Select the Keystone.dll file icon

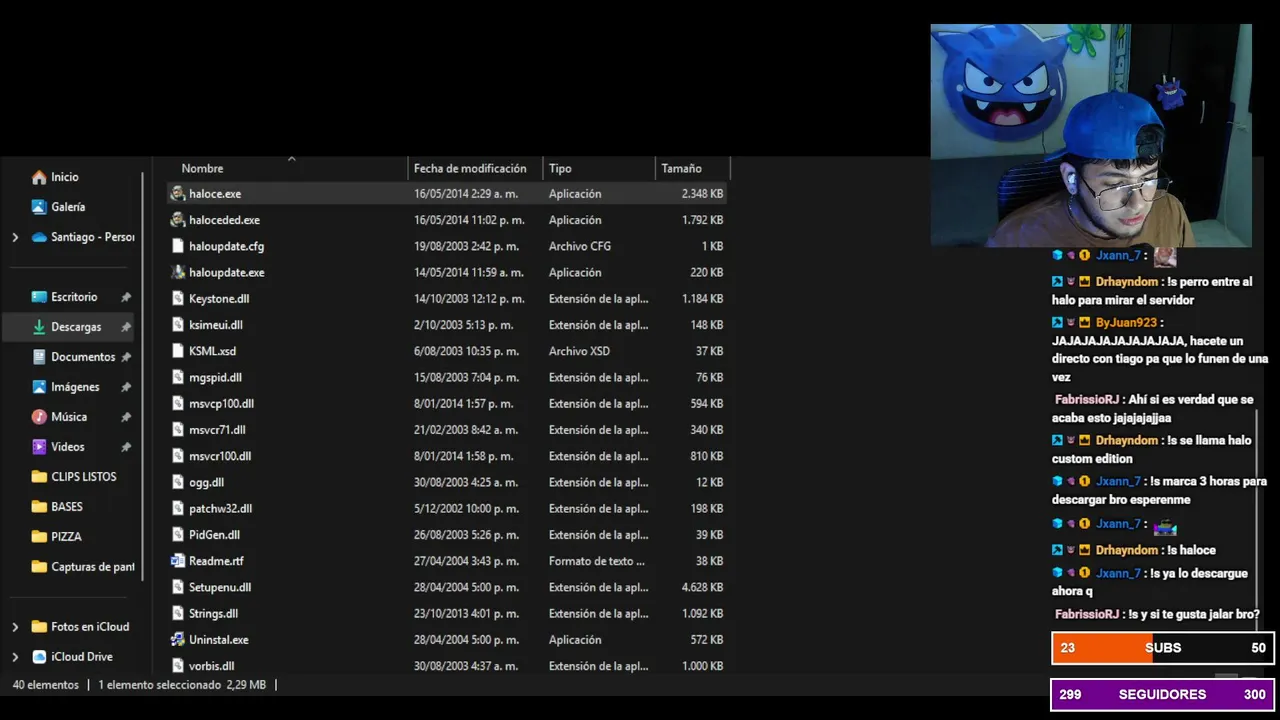(x=178, y=299)
